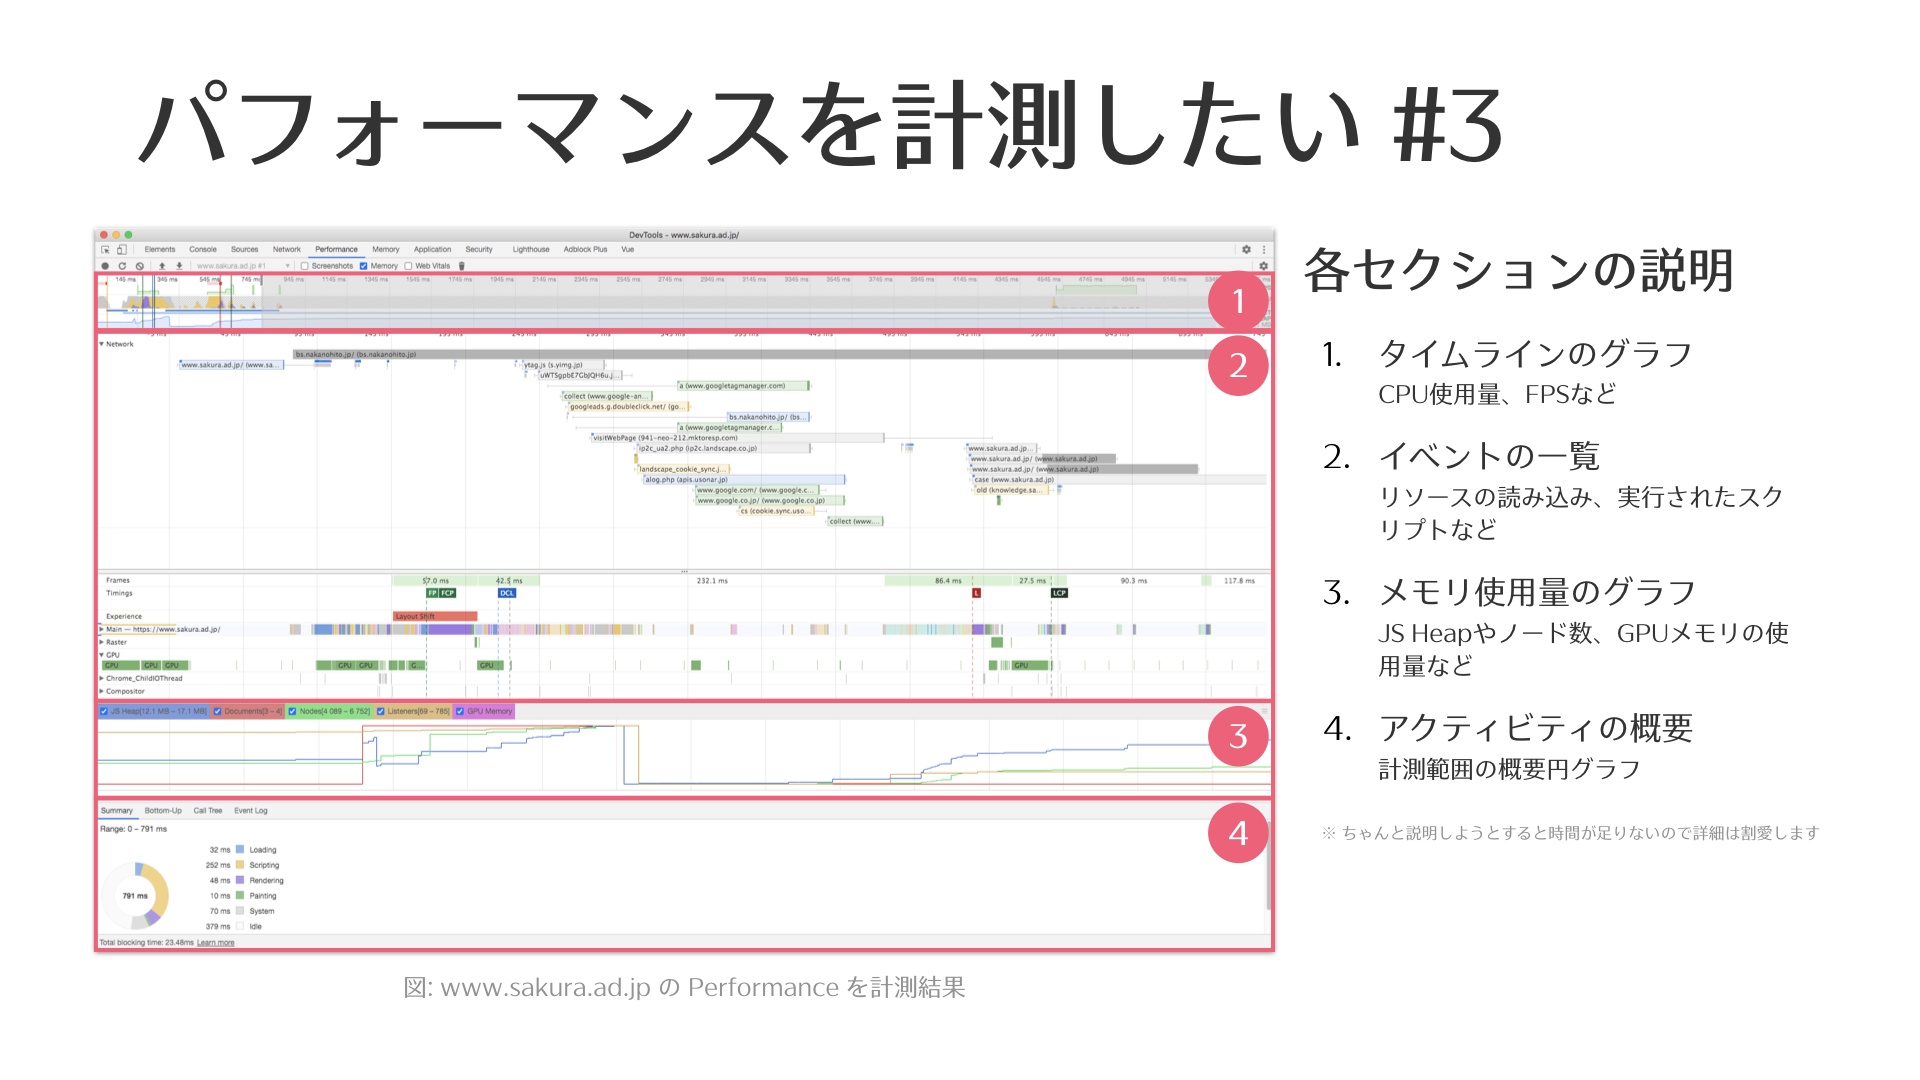Toggle the Nodes counter checkbox
The width and height of the screenshot is (1920, 1080).
293,712
